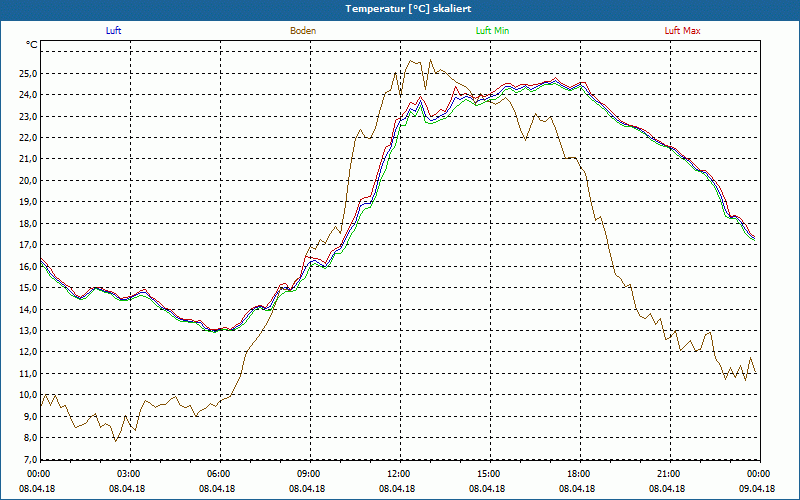Click the 09:00 time axis label
This screenshot has width=800, height=500.
[x=308, y=474]
